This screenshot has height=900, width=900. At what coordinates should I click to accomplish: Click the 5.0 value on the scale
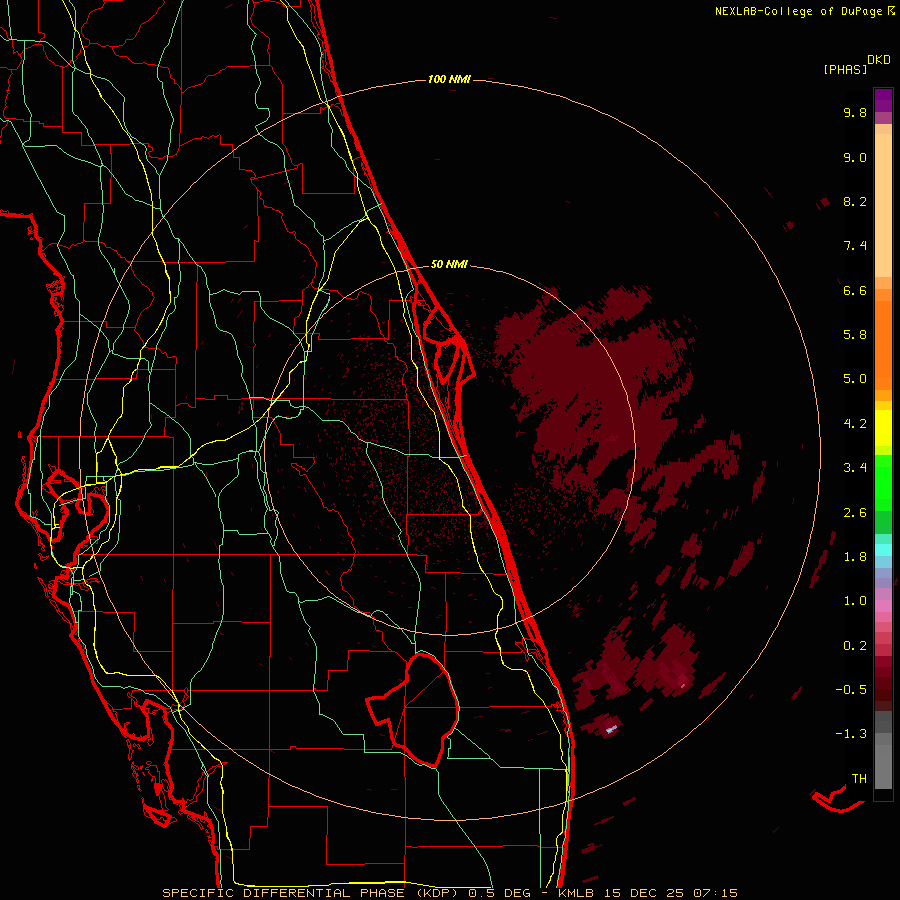coord(855,379)
